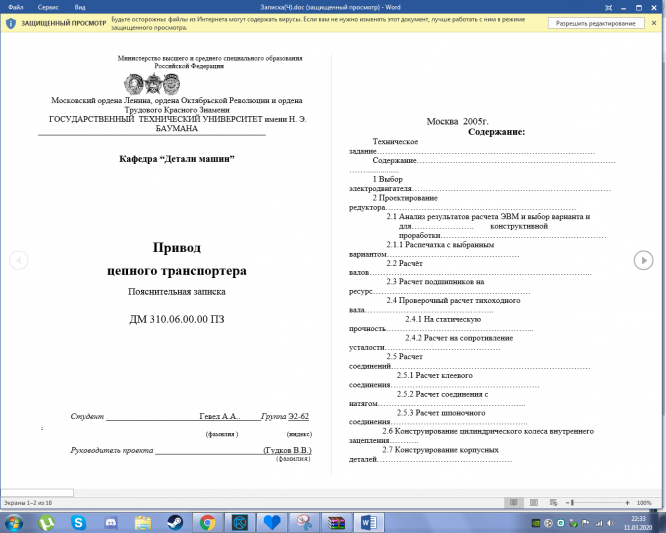
Task: Open the Вид menu
Action: click(x=80, y=7)
